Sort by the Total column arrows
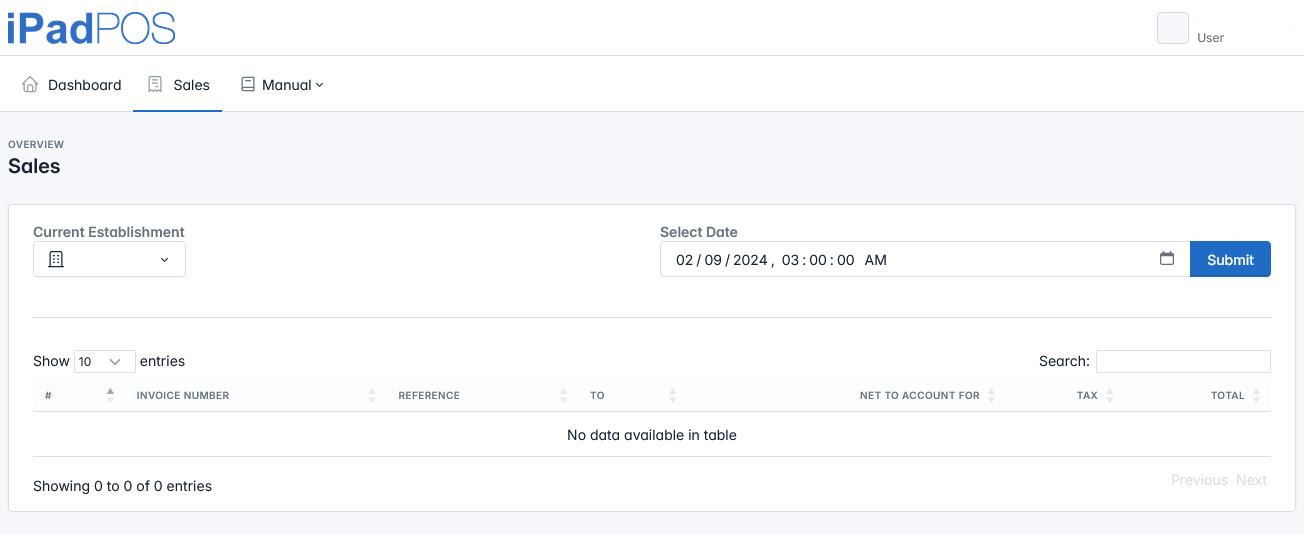Screen dimensions: 1304x534 [1256, 395]
